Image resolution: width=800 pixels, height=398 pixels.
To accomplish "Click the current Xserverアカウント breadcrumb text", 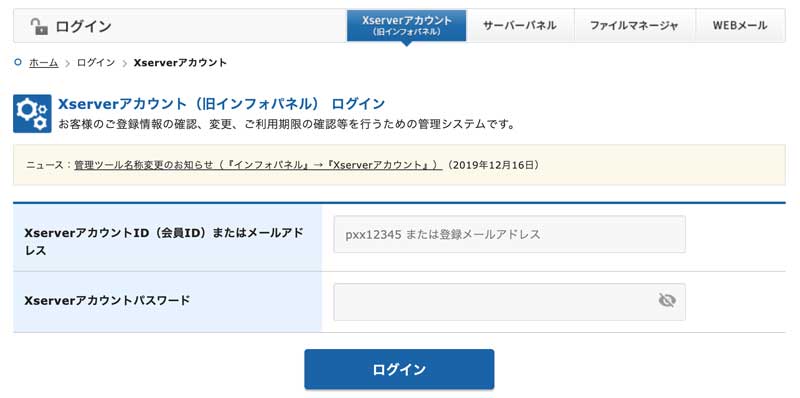I will tap(180, 63).
